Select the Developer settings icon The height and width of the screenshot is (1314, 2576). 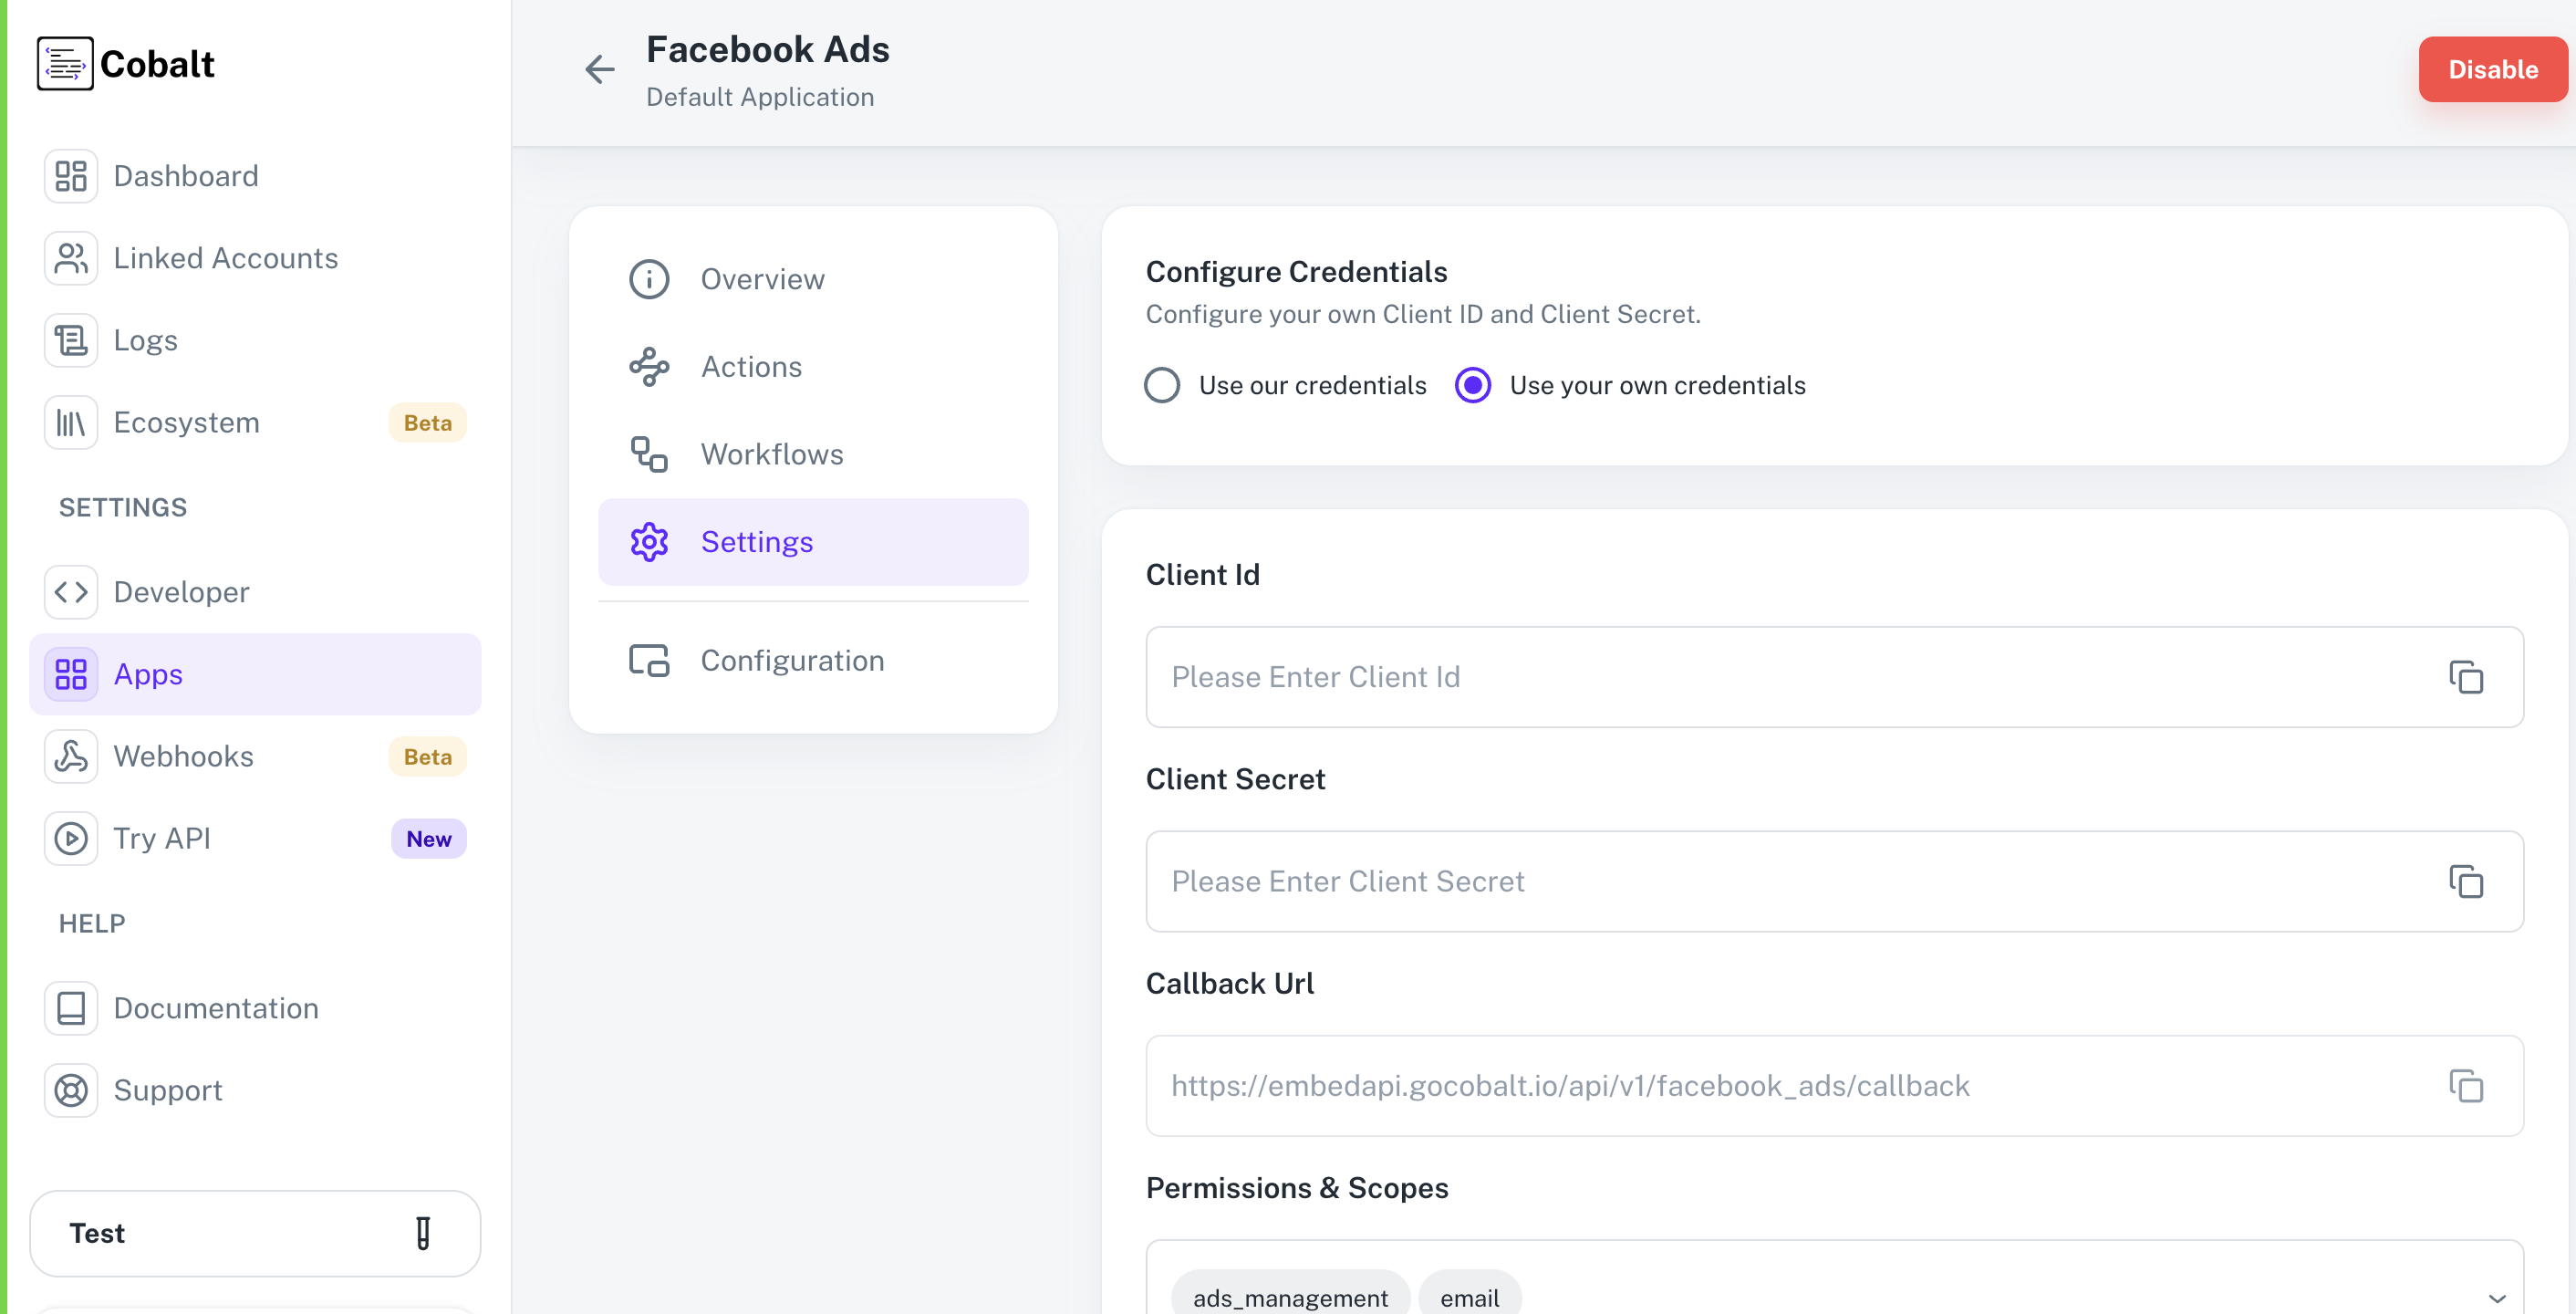tap(70, 591)
